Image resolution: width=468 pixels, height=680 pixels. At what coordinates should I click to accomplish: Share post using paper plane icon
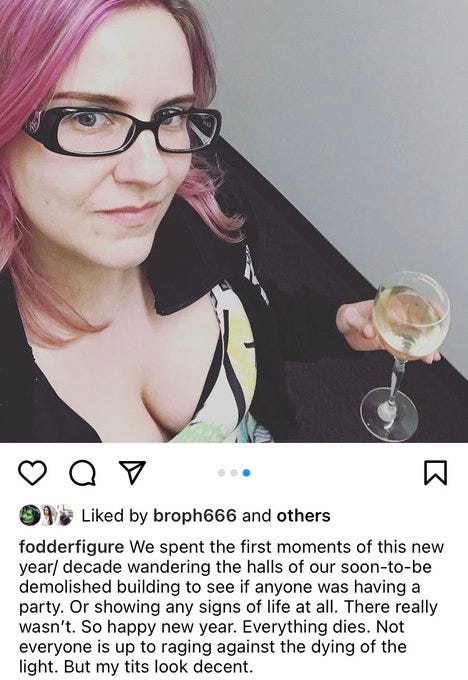tap(132, 472)
